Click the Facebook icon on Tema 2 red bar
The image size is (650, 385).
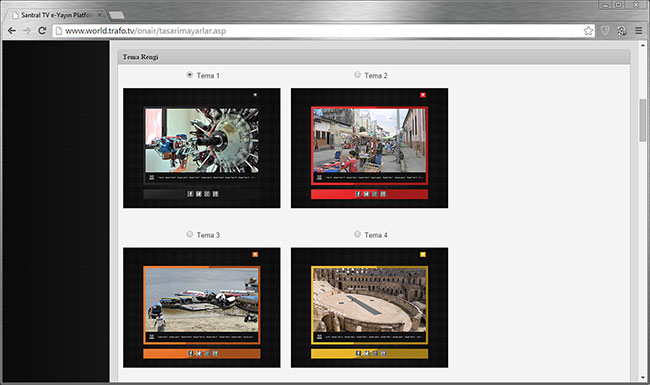click(x=358, y=194)
